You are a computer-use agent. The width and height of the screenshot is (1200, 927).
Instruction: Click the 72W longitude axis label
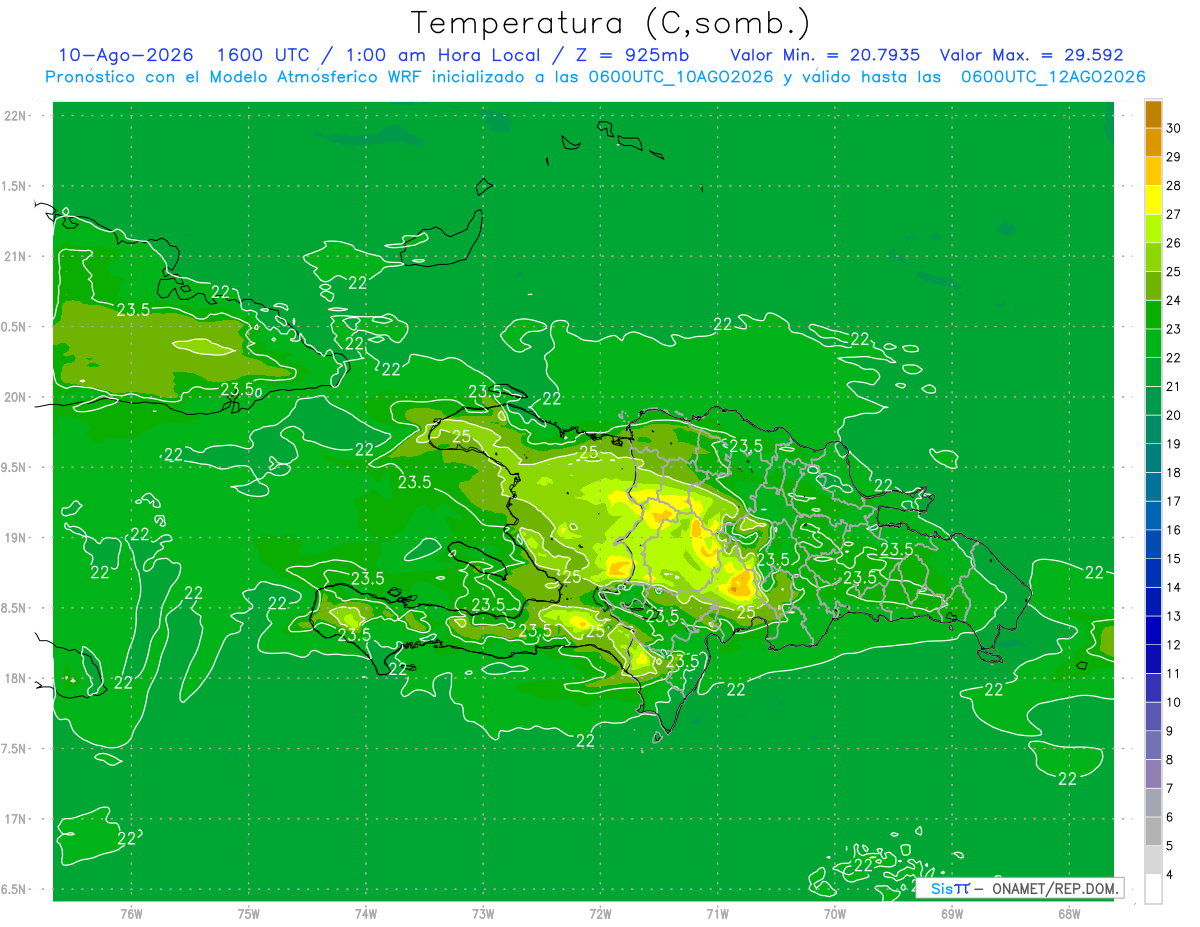point(600,913)
